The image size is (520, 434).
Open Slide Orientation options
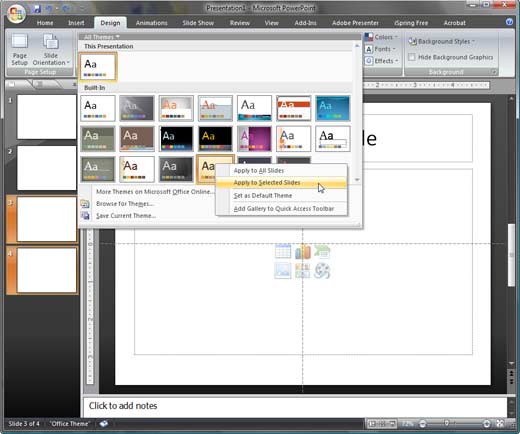51,50
